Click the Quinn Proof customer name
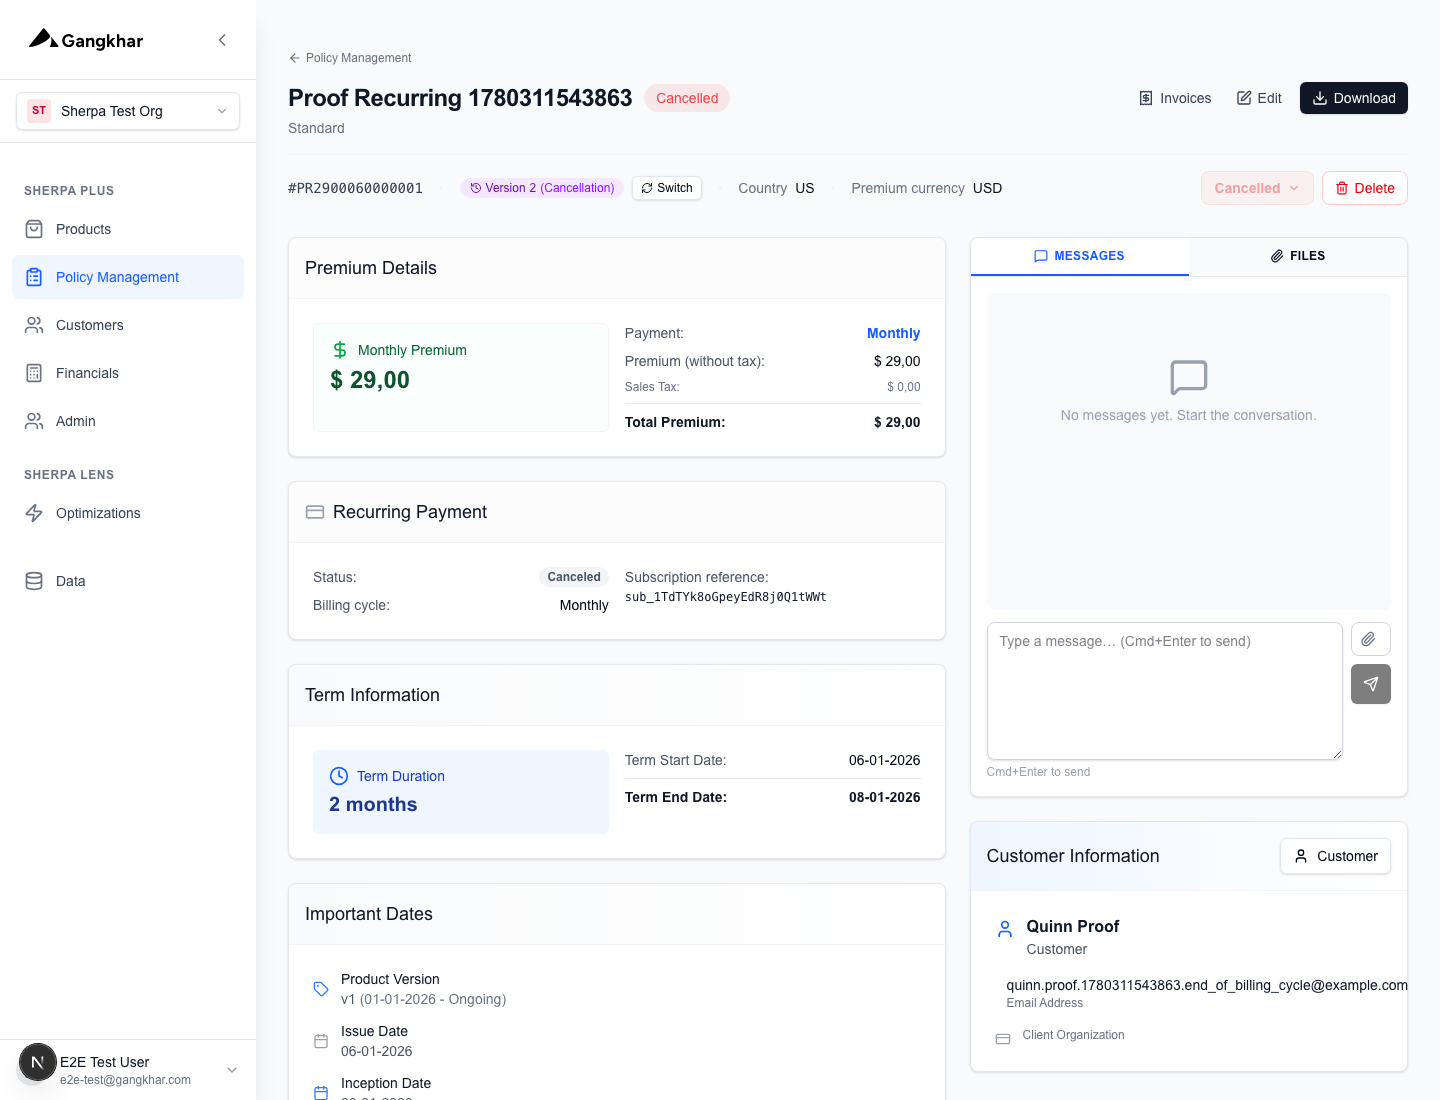Viewport: 1440px width, 1100px height. pyautogui.click(x=1073, y=926)
